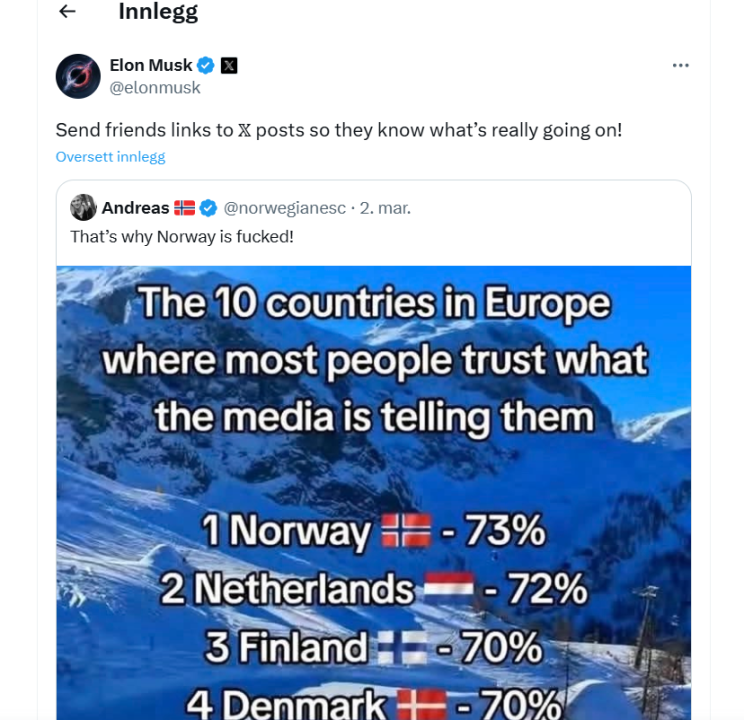This screenshot has height=720, width=744.
Task: Open the @norwegianesc handle
Action: pyautogui.click(x=285, y=208)
